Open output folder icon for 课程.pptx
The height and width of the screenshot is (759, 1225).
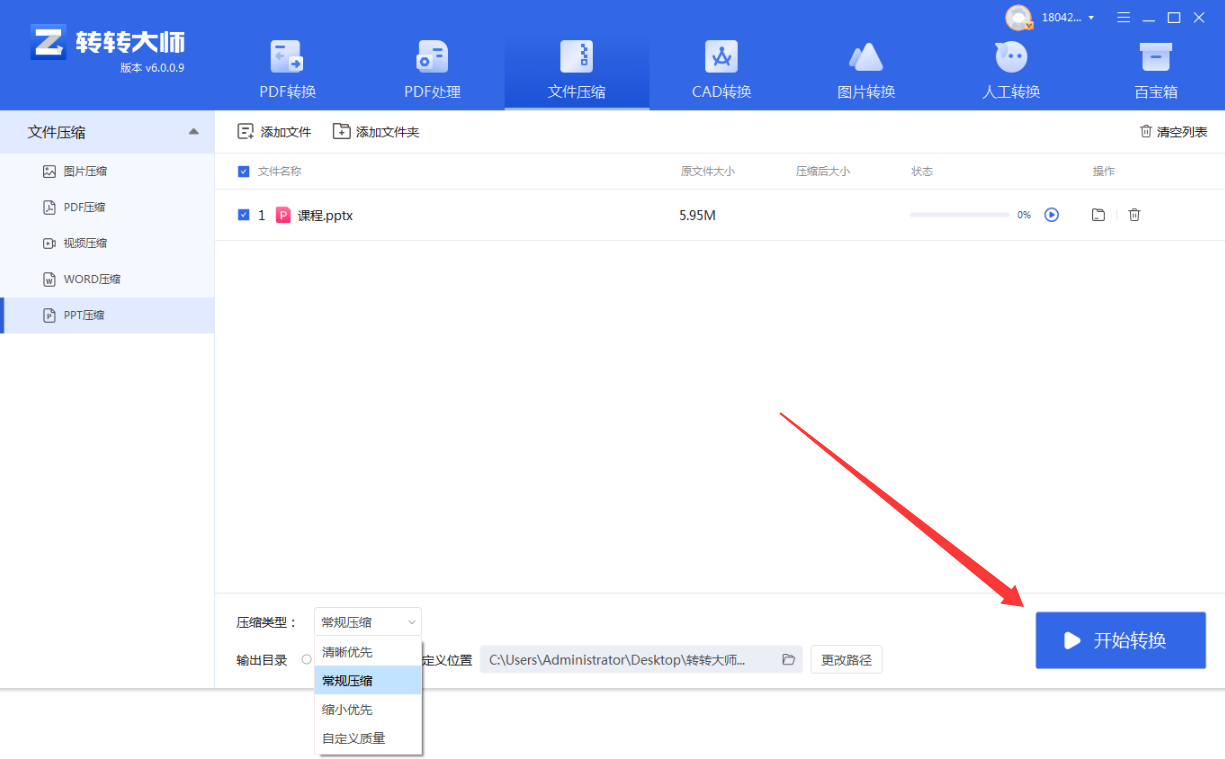(x=1098, y=214)
